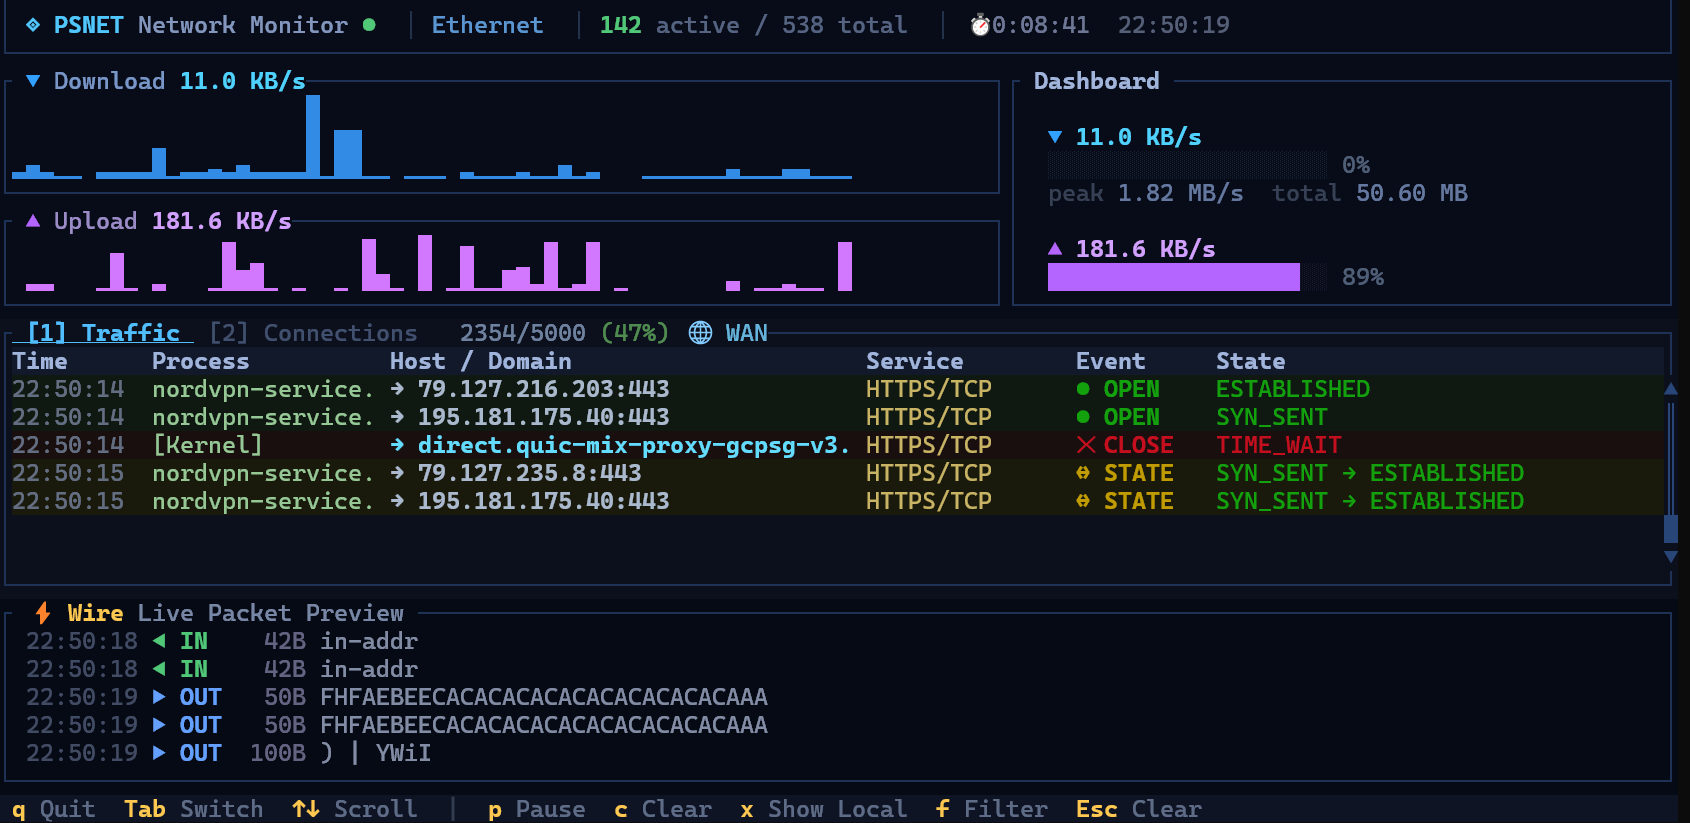Click the direct.quic-mix-proxy domain link
1690x823 pixels.
point(633,445)
